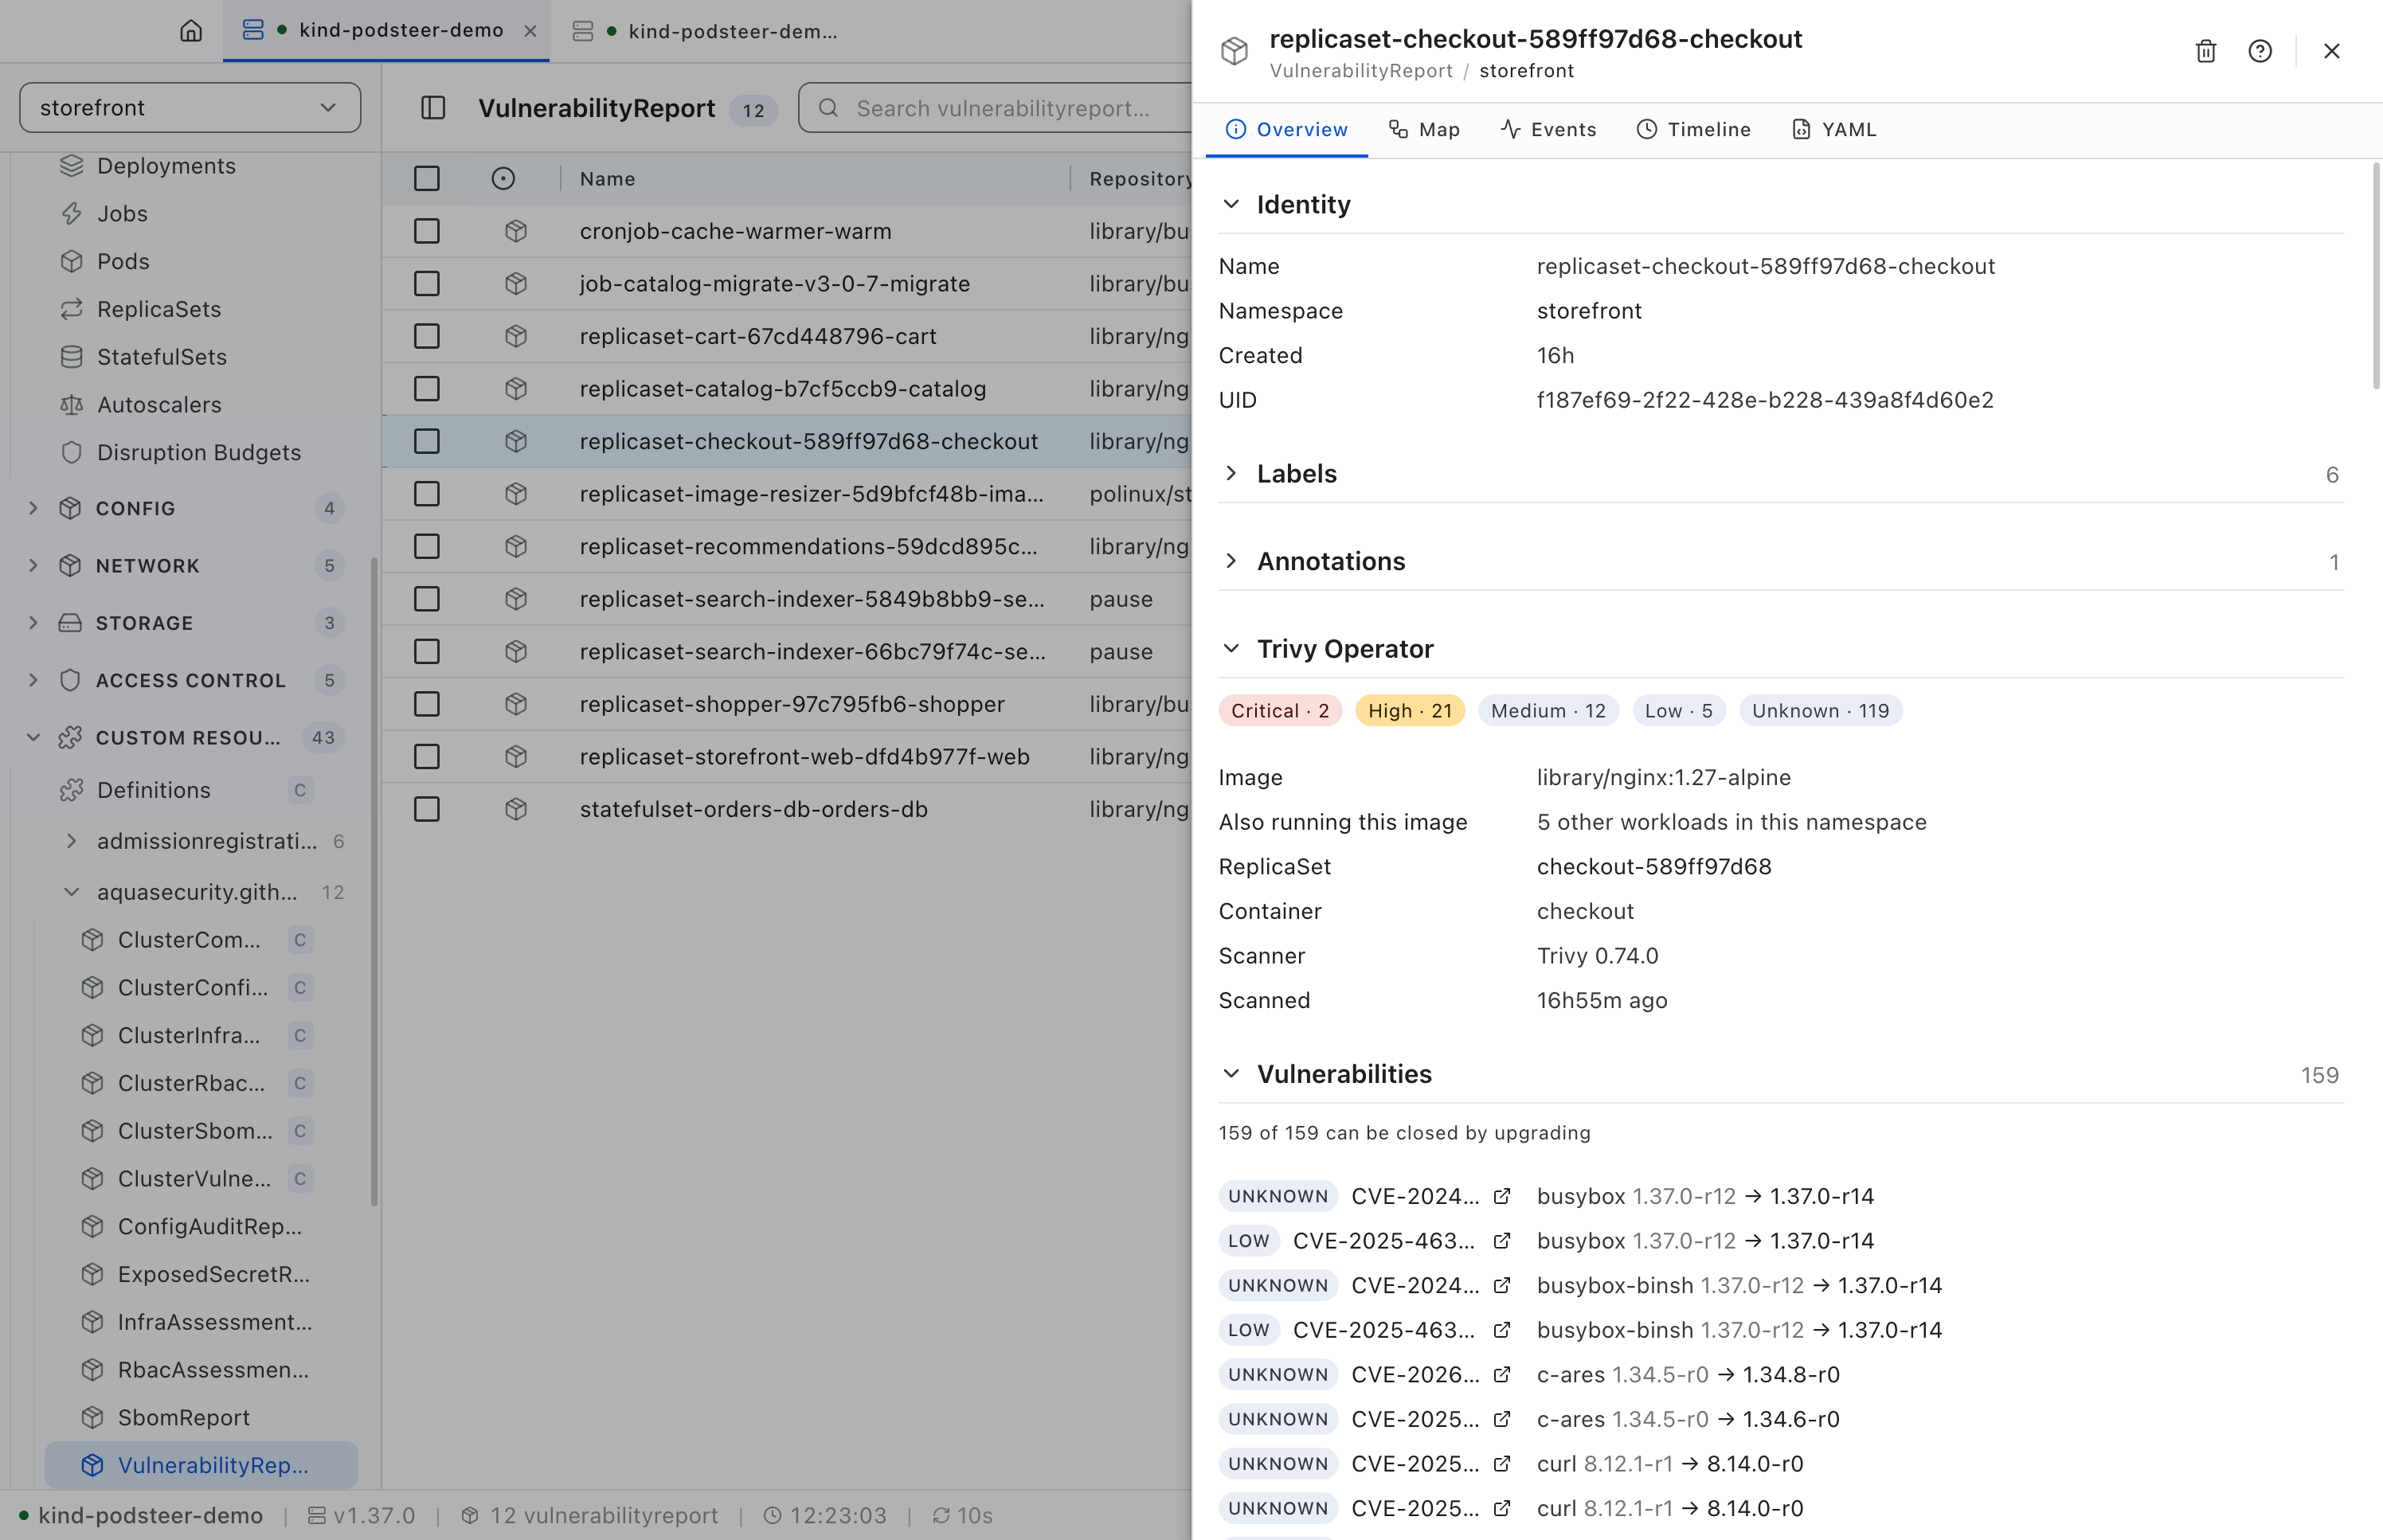This screenshot has width=2383, height=1540.
Task: Check replicaset-checkout-589ff97d68-checkout checkbox
Action: pyautogui.click(x=427, y=441)
